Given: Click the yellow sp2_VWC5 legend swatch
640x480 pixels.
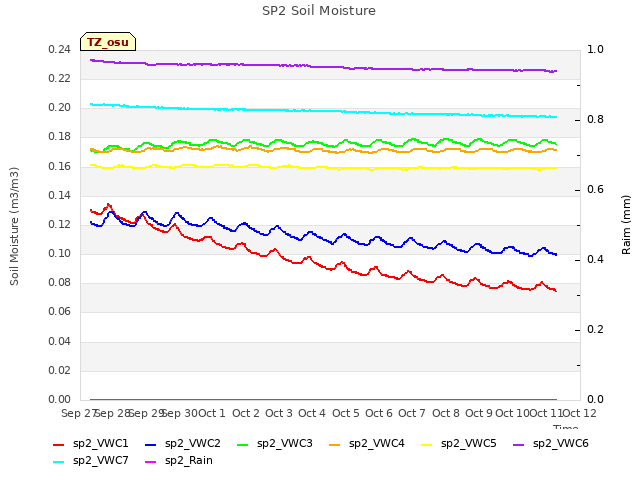Looking at the screenshot, I should 427,444.
